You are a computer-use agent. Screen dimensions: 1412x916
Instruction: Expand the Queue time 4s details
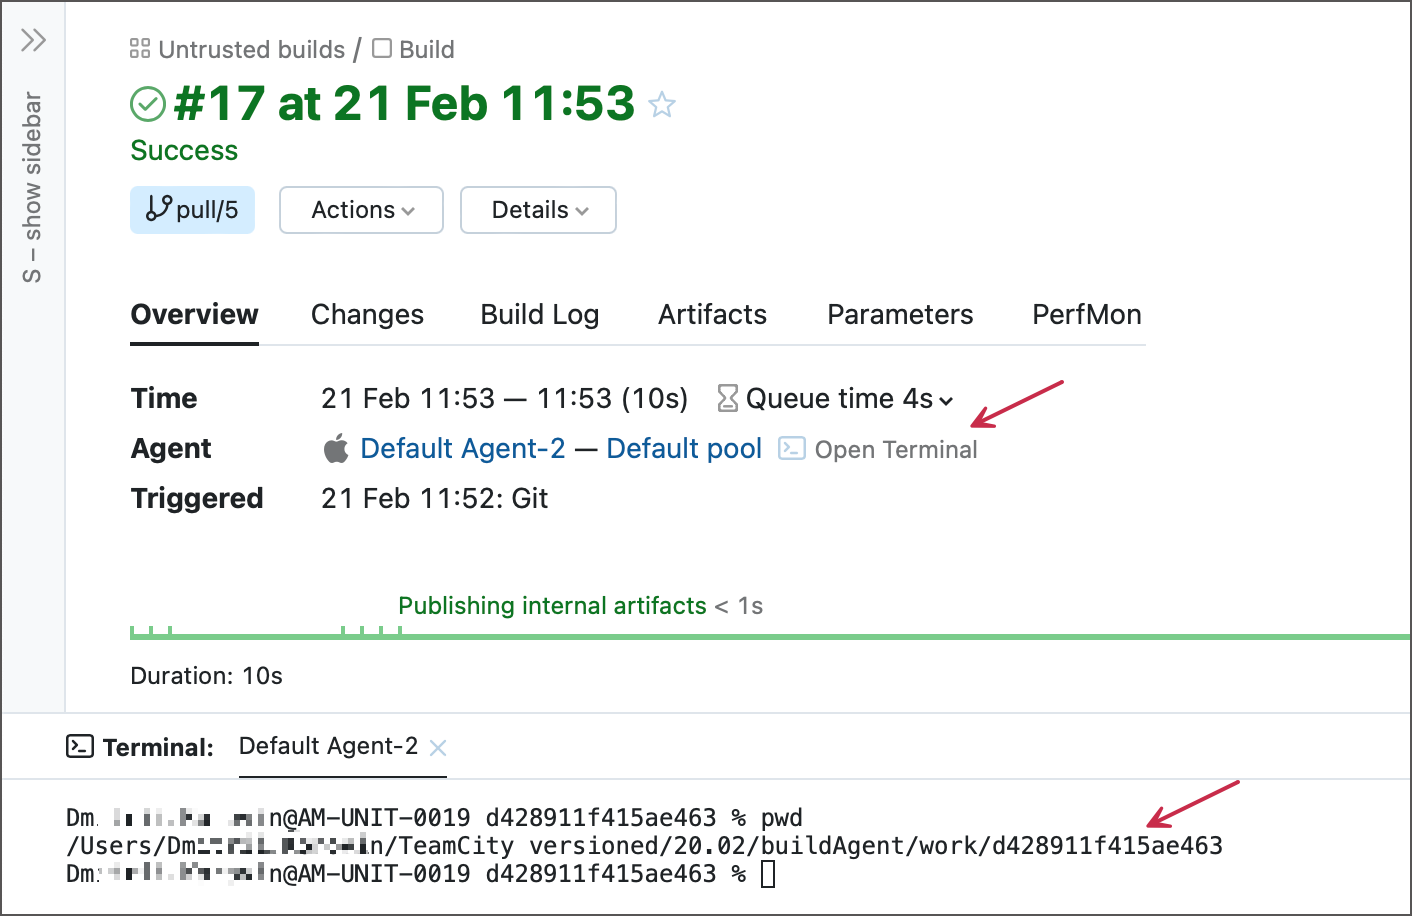836,399
